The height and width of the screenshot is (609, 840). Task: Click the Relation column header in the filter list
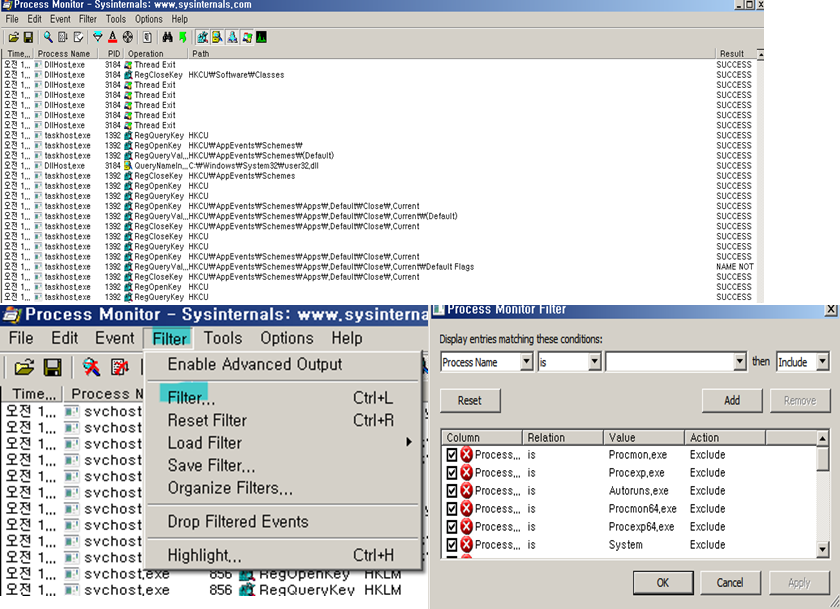tap(562, 438)
